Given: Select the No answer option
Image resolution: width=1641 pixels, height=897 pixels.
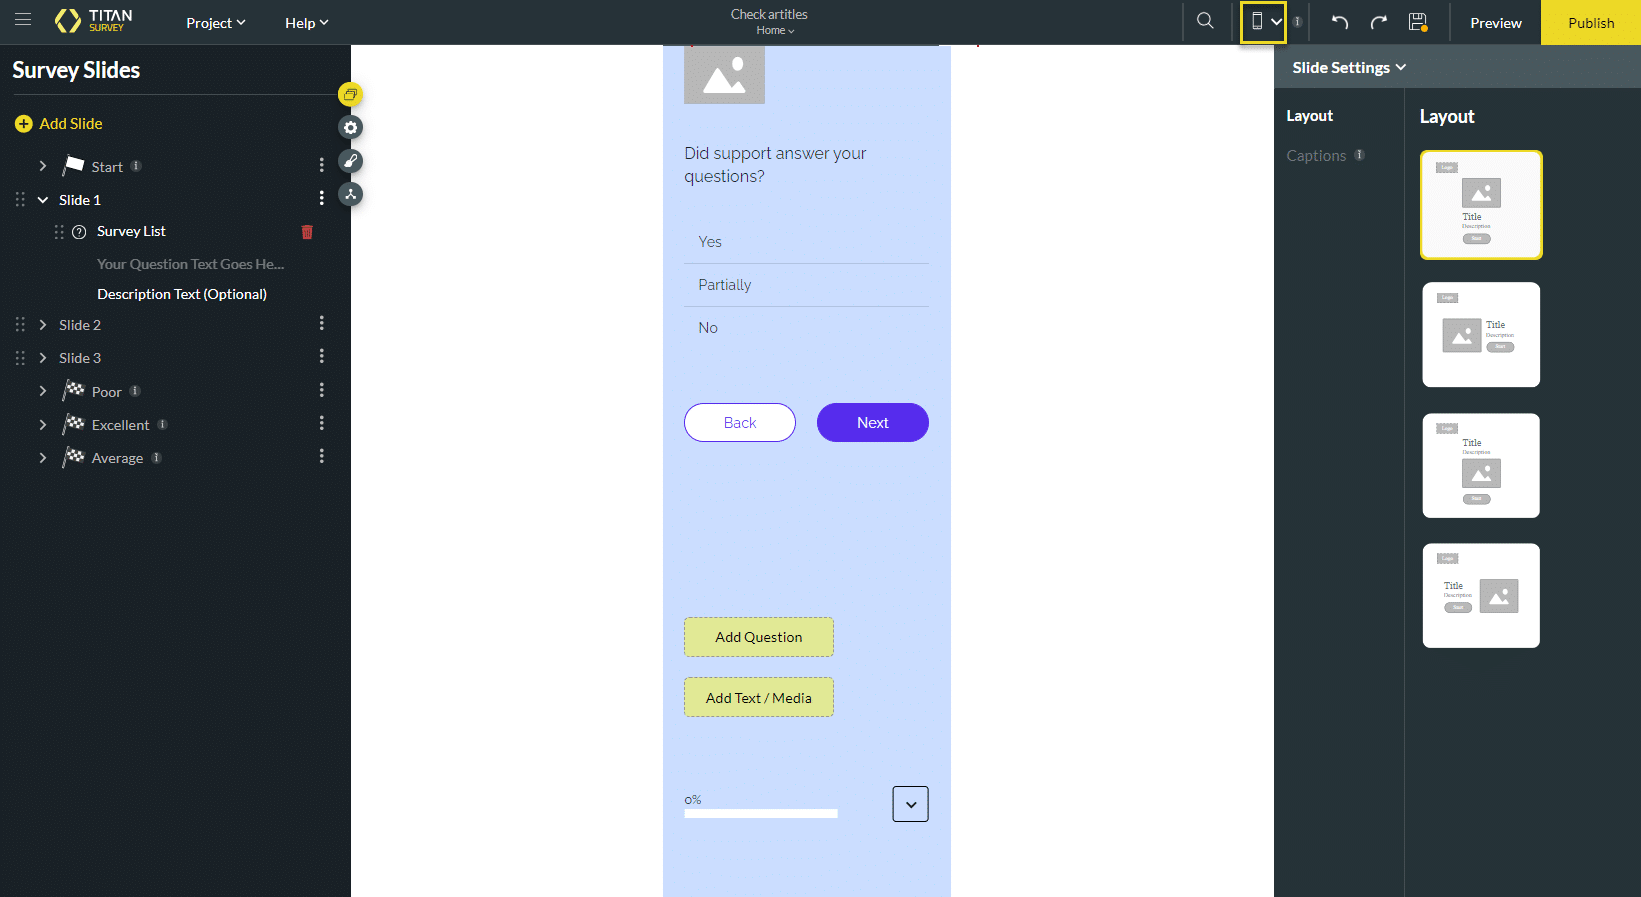Looking at the screenshot, I should pyautogui.click(x=708, y=328).
